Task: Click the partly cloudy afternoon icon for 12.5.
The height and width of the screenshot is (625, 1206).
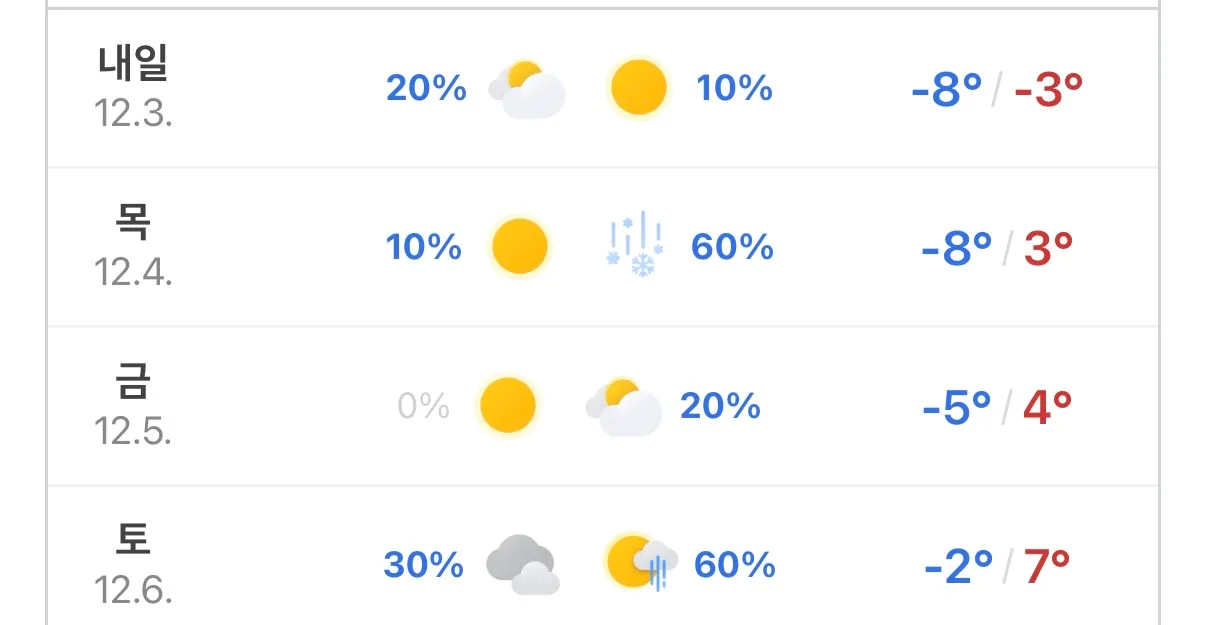Action: coord(624,407)
